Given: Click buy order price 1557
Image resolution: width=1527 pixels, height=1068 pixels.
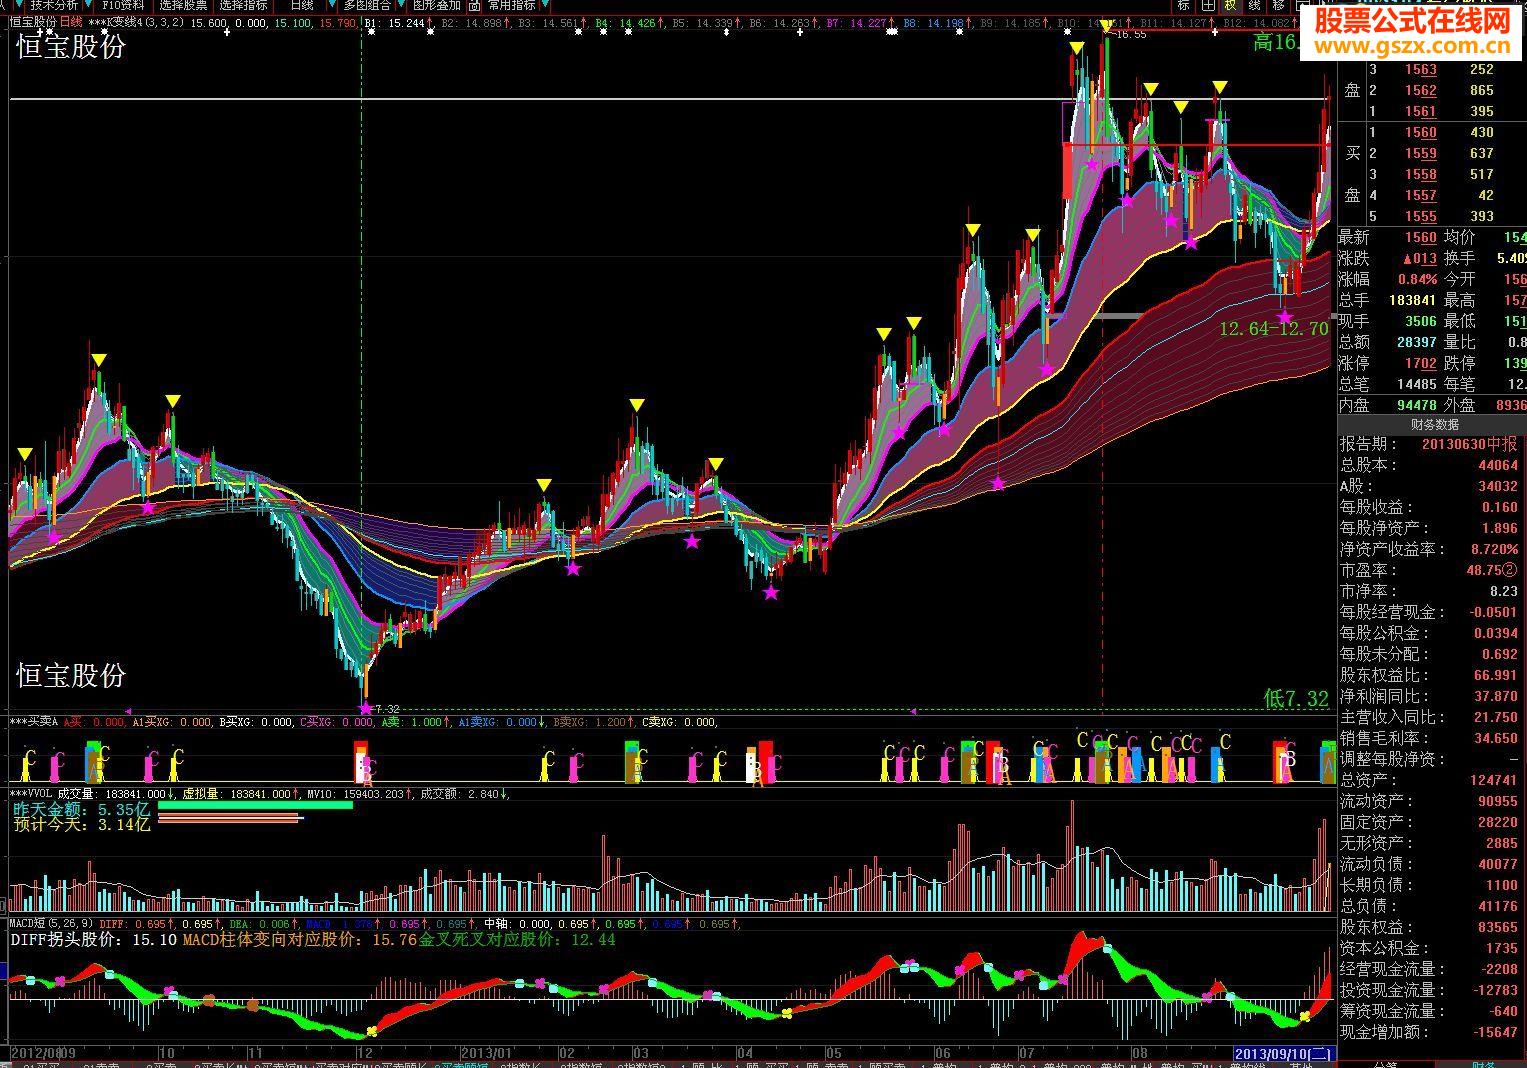Looking at the screenshot, I should pos(1420,195).
